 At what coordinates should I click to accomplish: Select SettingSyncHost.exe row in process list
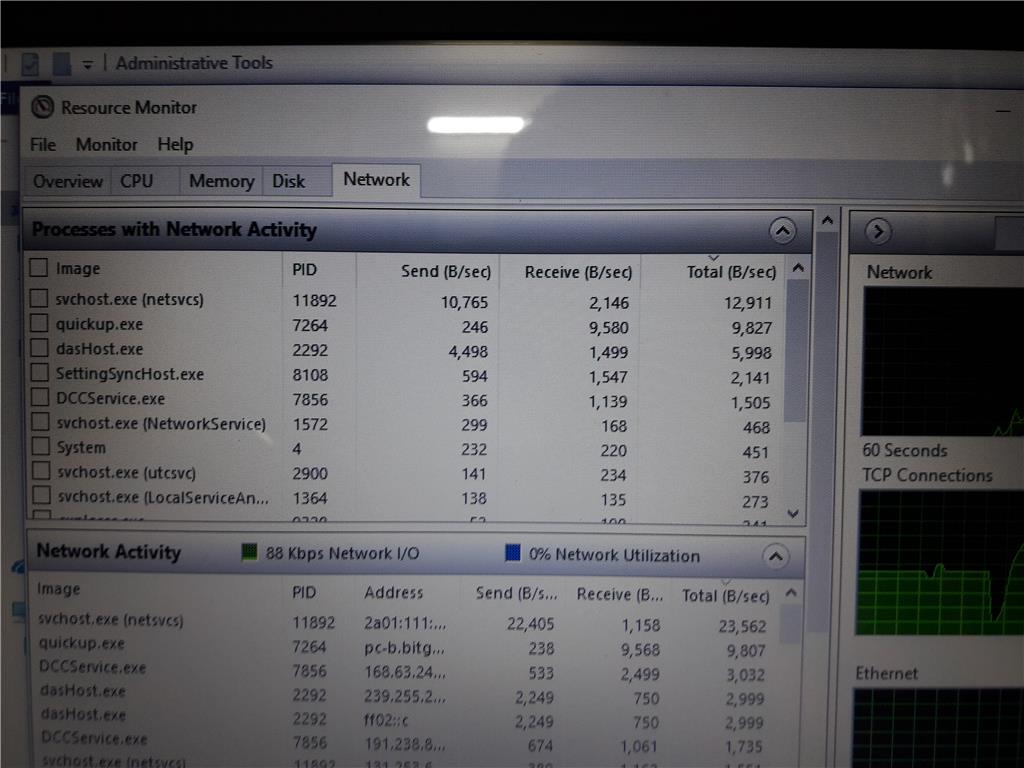129,374
